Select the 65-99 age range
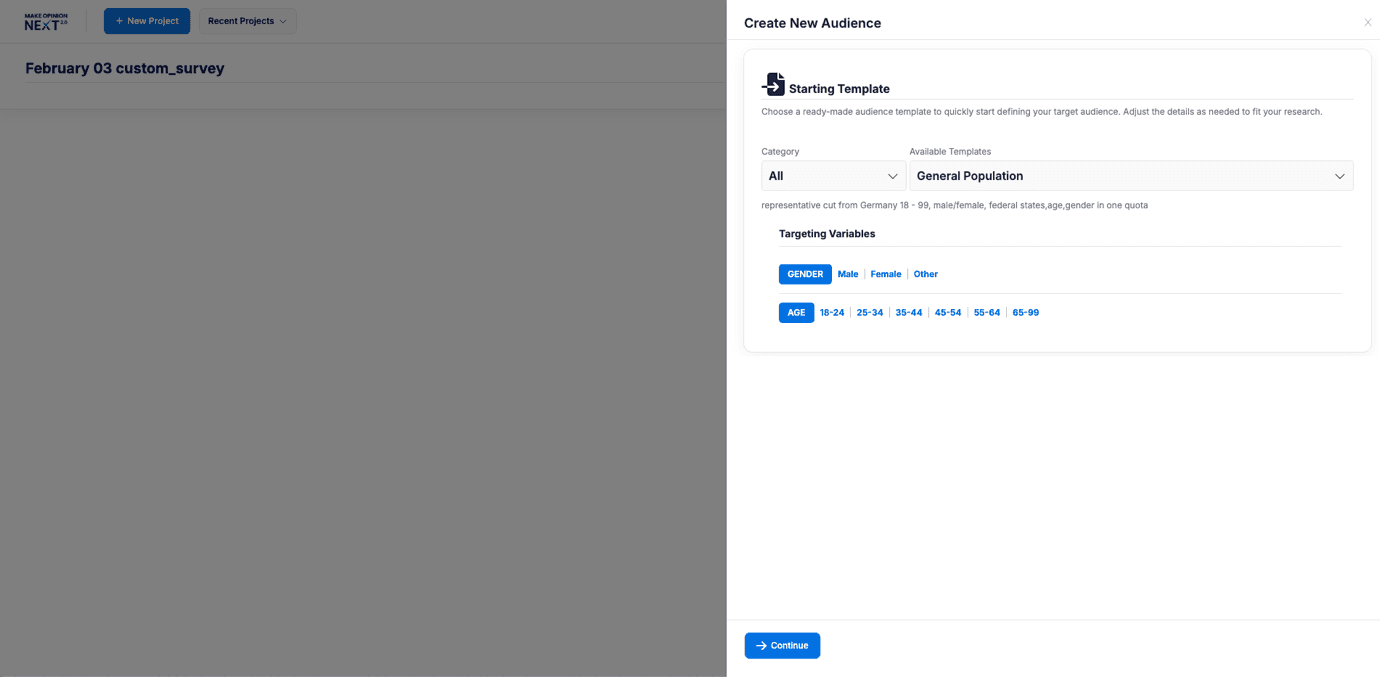 click(1025, 312)
